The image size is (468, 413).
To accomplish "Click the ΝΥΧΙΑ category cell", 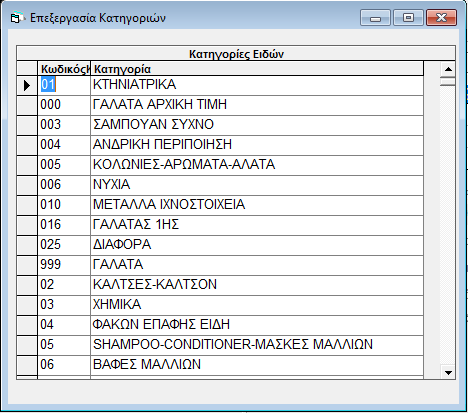I will 257,185.
